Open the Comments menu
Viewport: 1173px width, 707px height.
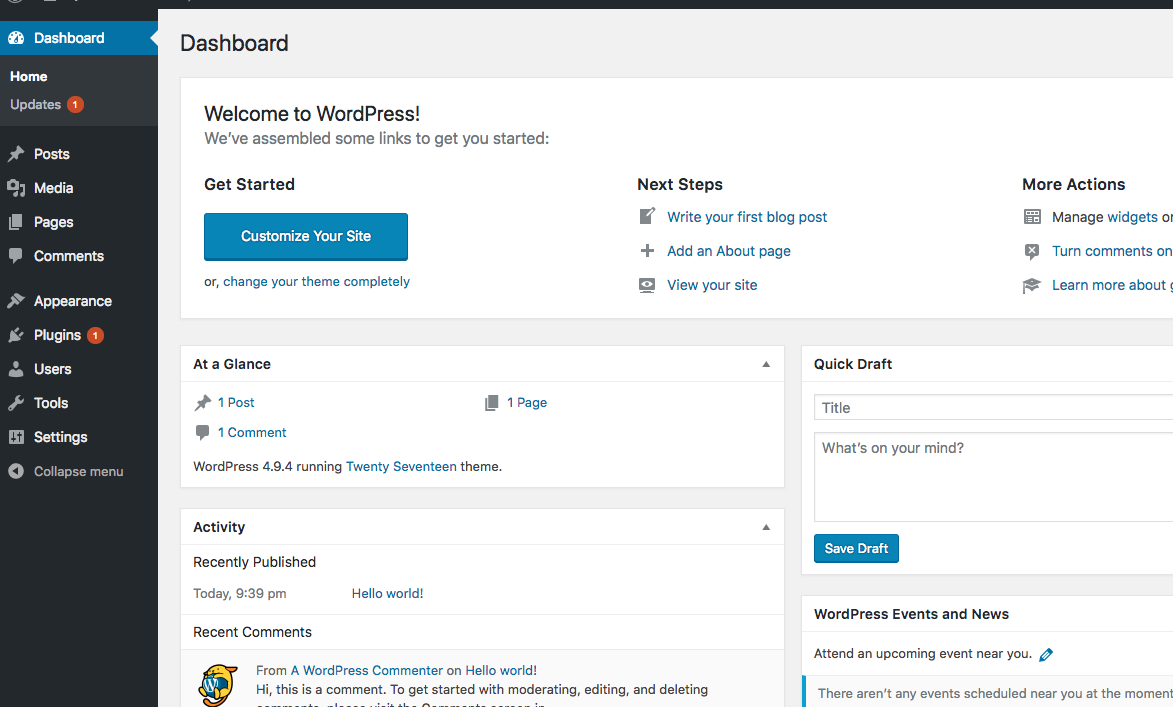pos(69,256)
